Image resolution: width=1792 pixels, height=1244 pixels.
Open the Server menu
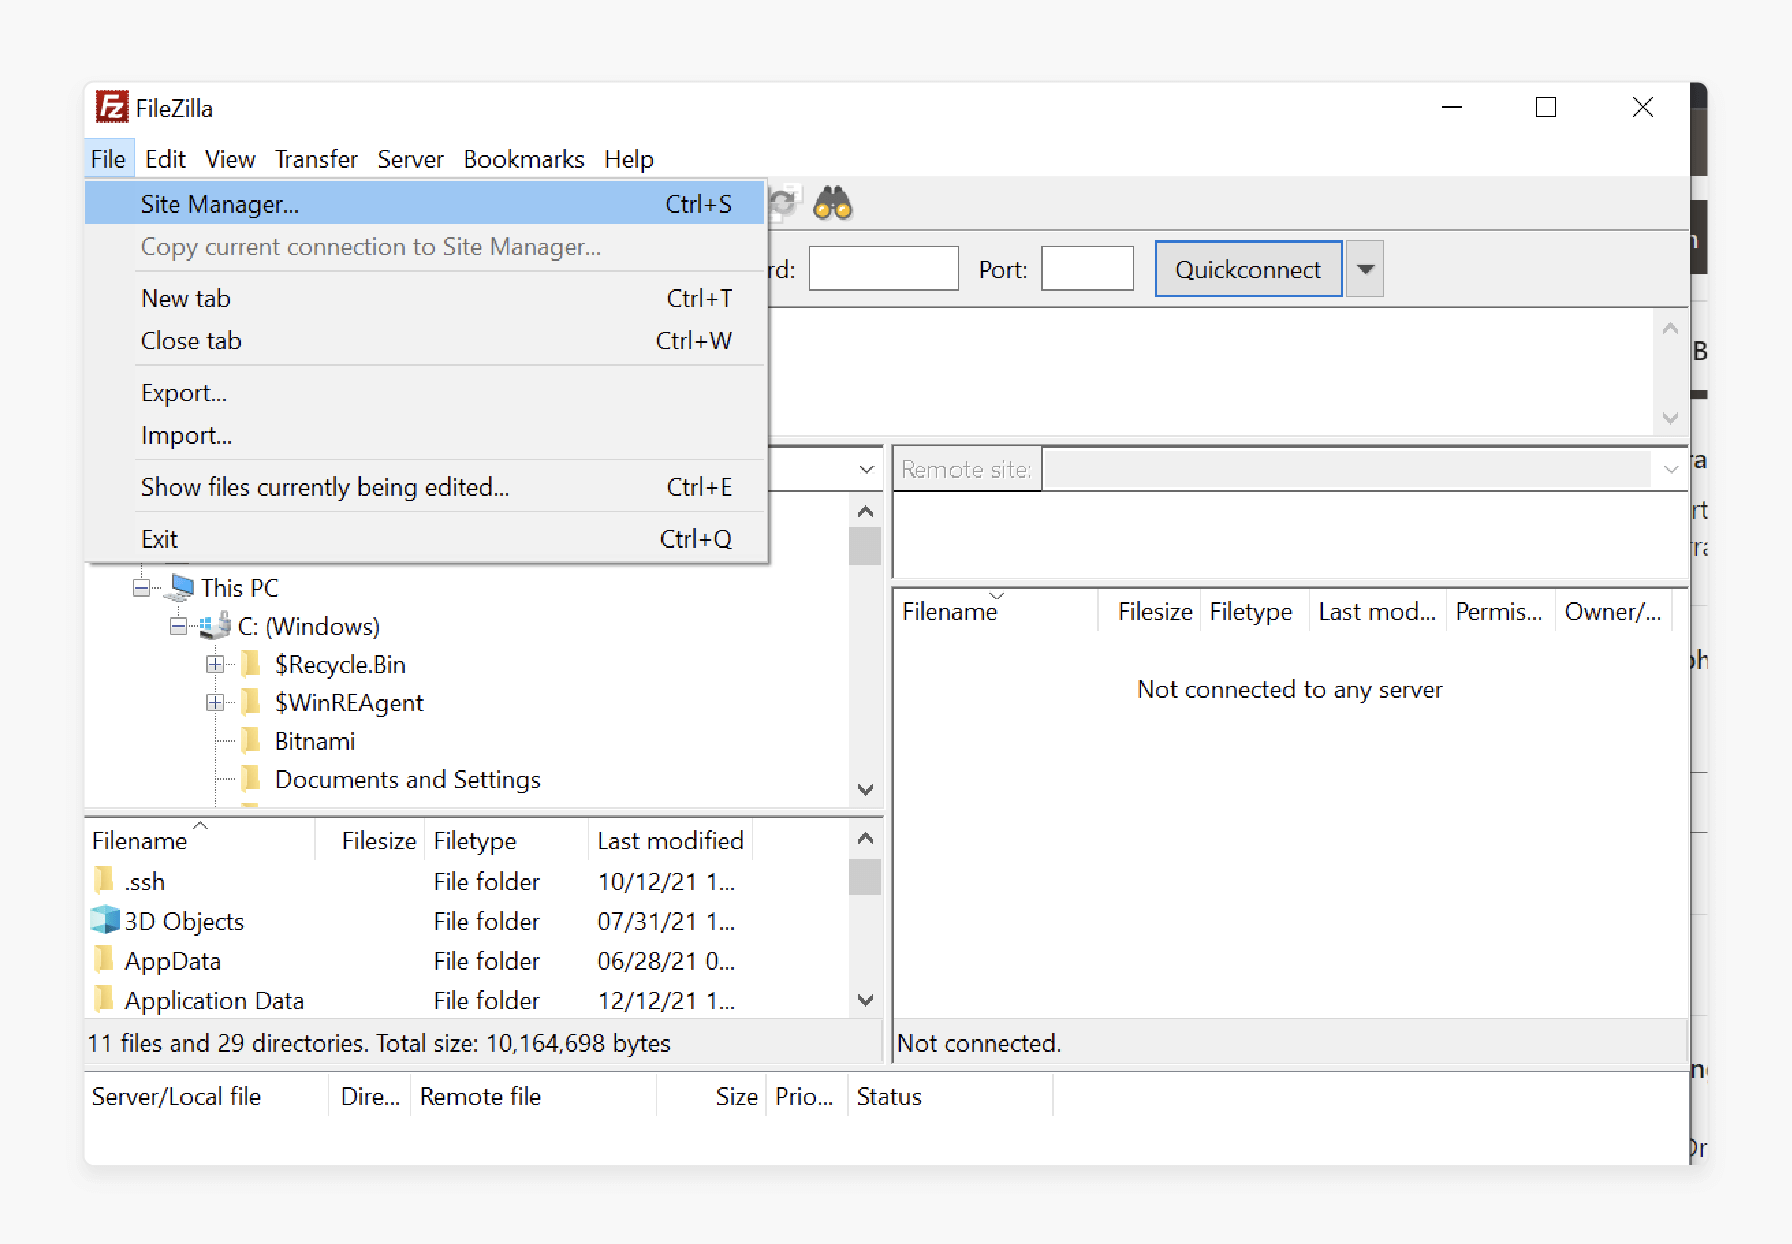point(410,159)
